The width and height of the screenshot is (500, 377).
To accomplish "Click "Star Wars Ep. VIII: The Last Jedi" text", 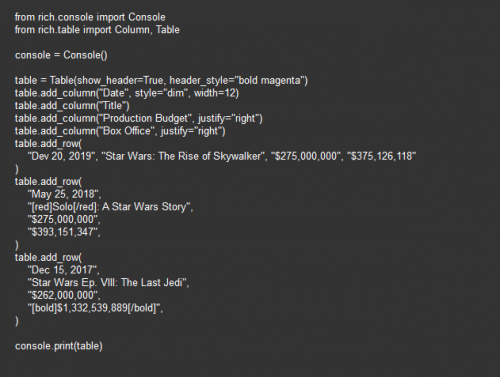I will 107,282.
